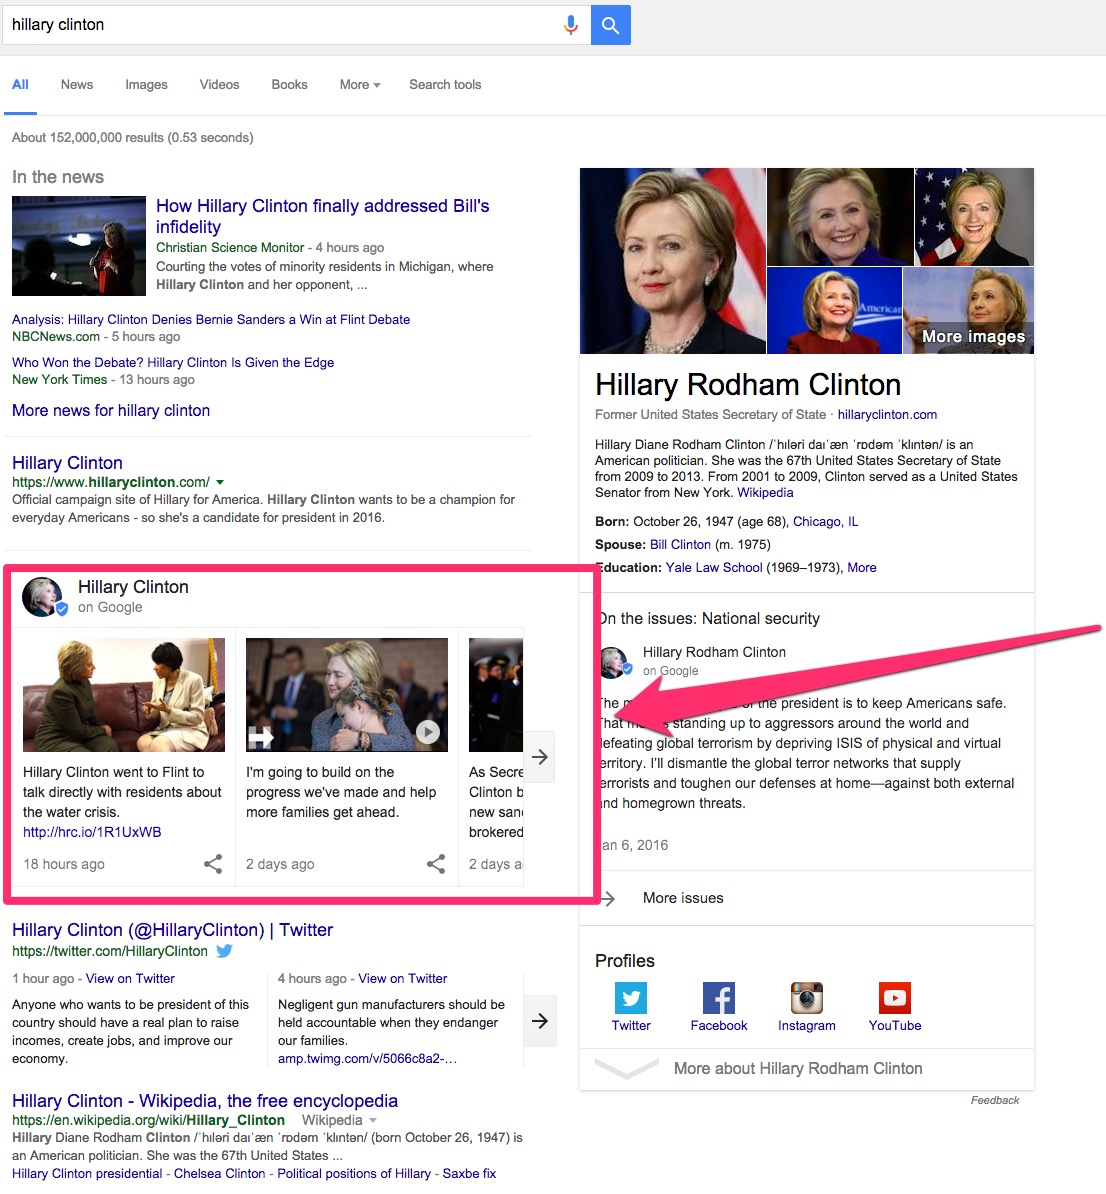Share the 'progress we've made' post
Image resolution: width=1106 pixels, height=1194 pixels.
pyautogui.click(x=436, y=864)
